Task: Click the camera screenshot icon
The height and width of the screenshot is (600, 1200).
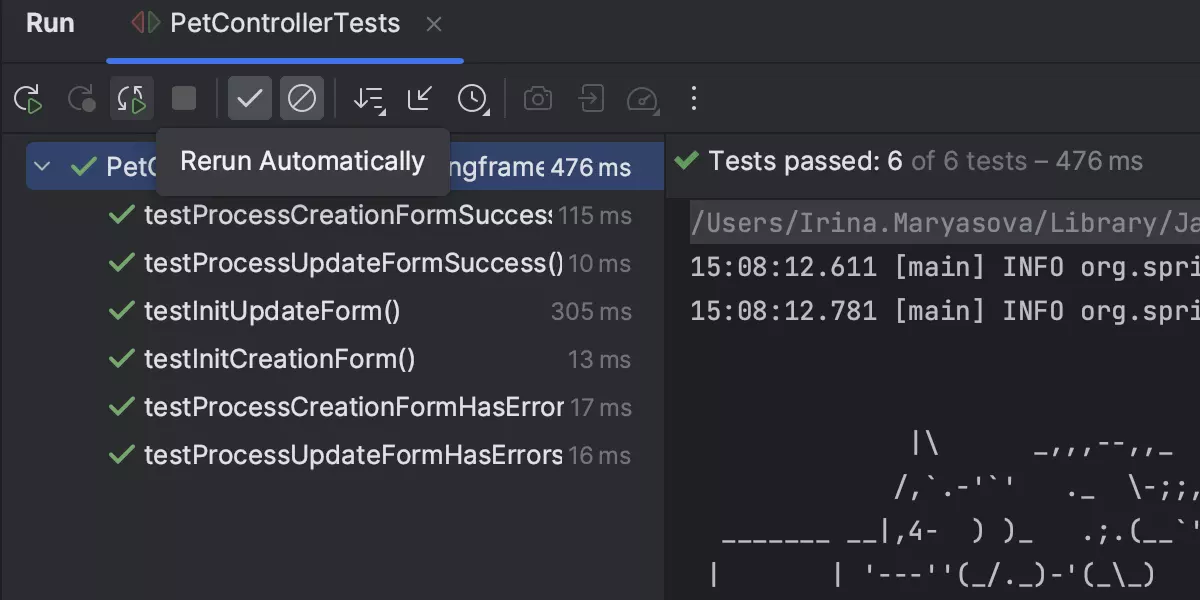Action: pyautogui.click(x=538, y=99)
